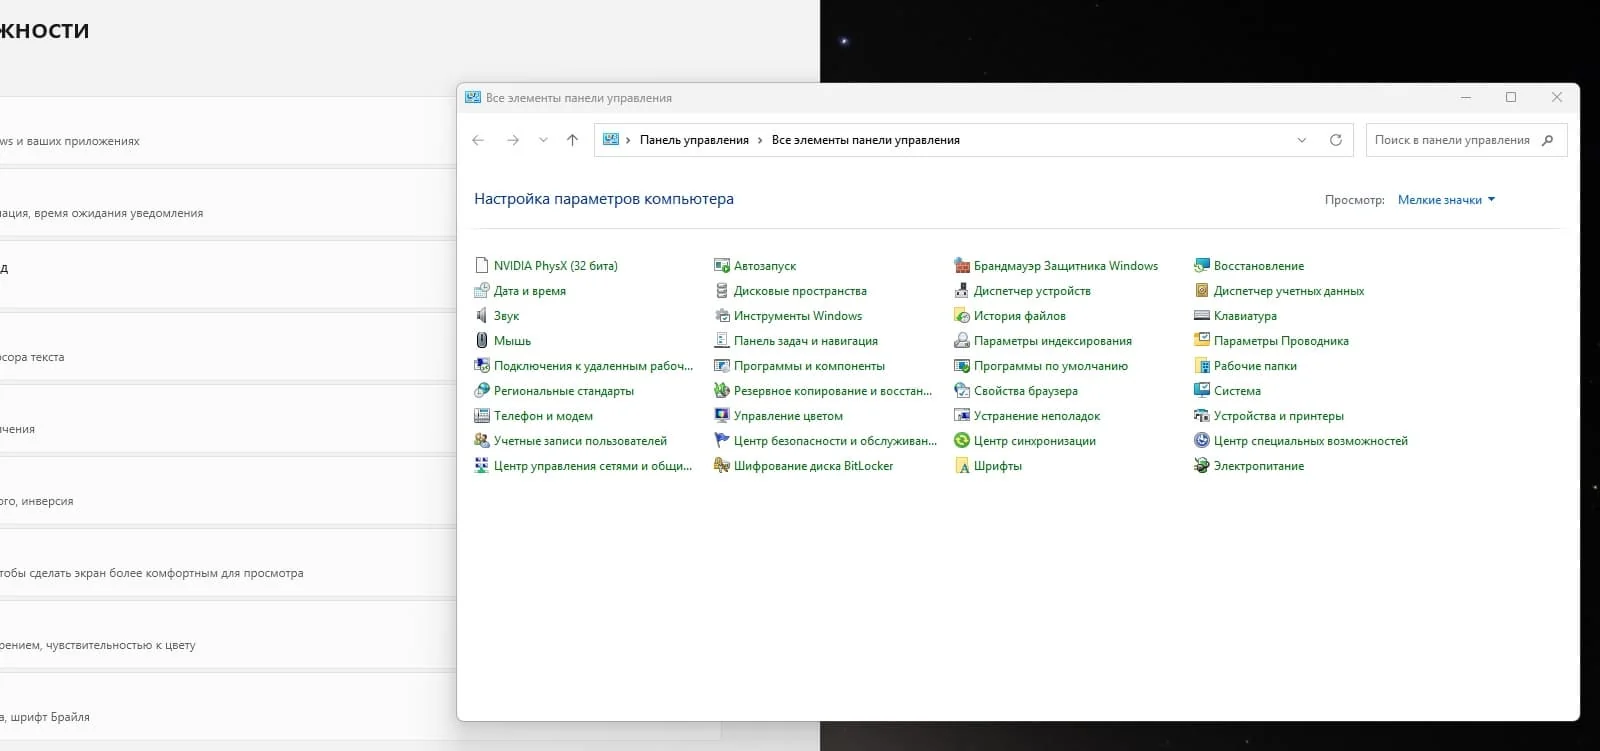1600x751 pixels.
Task: Go back with the left arrow button
Action: tap(478, 140)
